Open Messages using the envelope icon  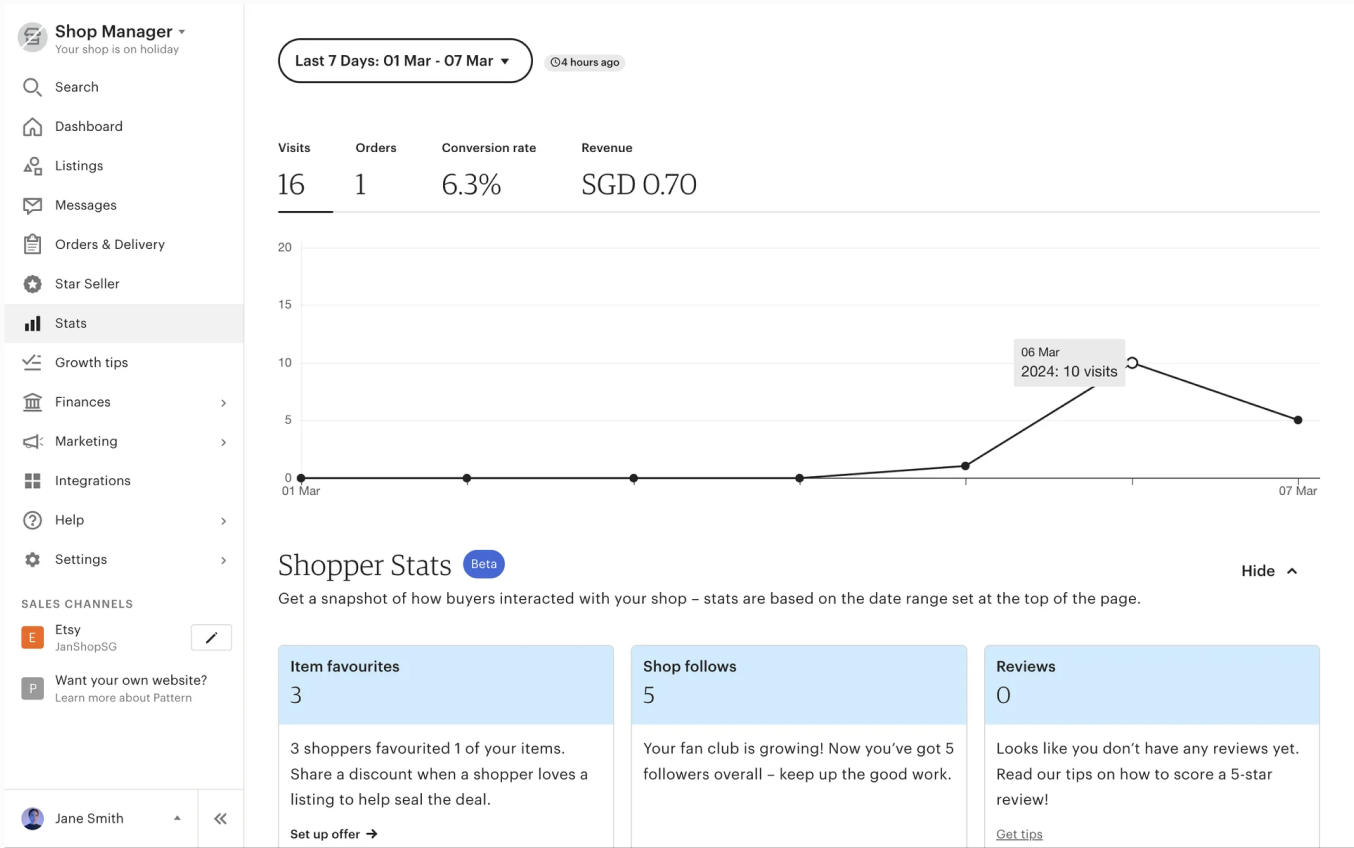point(33,205)
